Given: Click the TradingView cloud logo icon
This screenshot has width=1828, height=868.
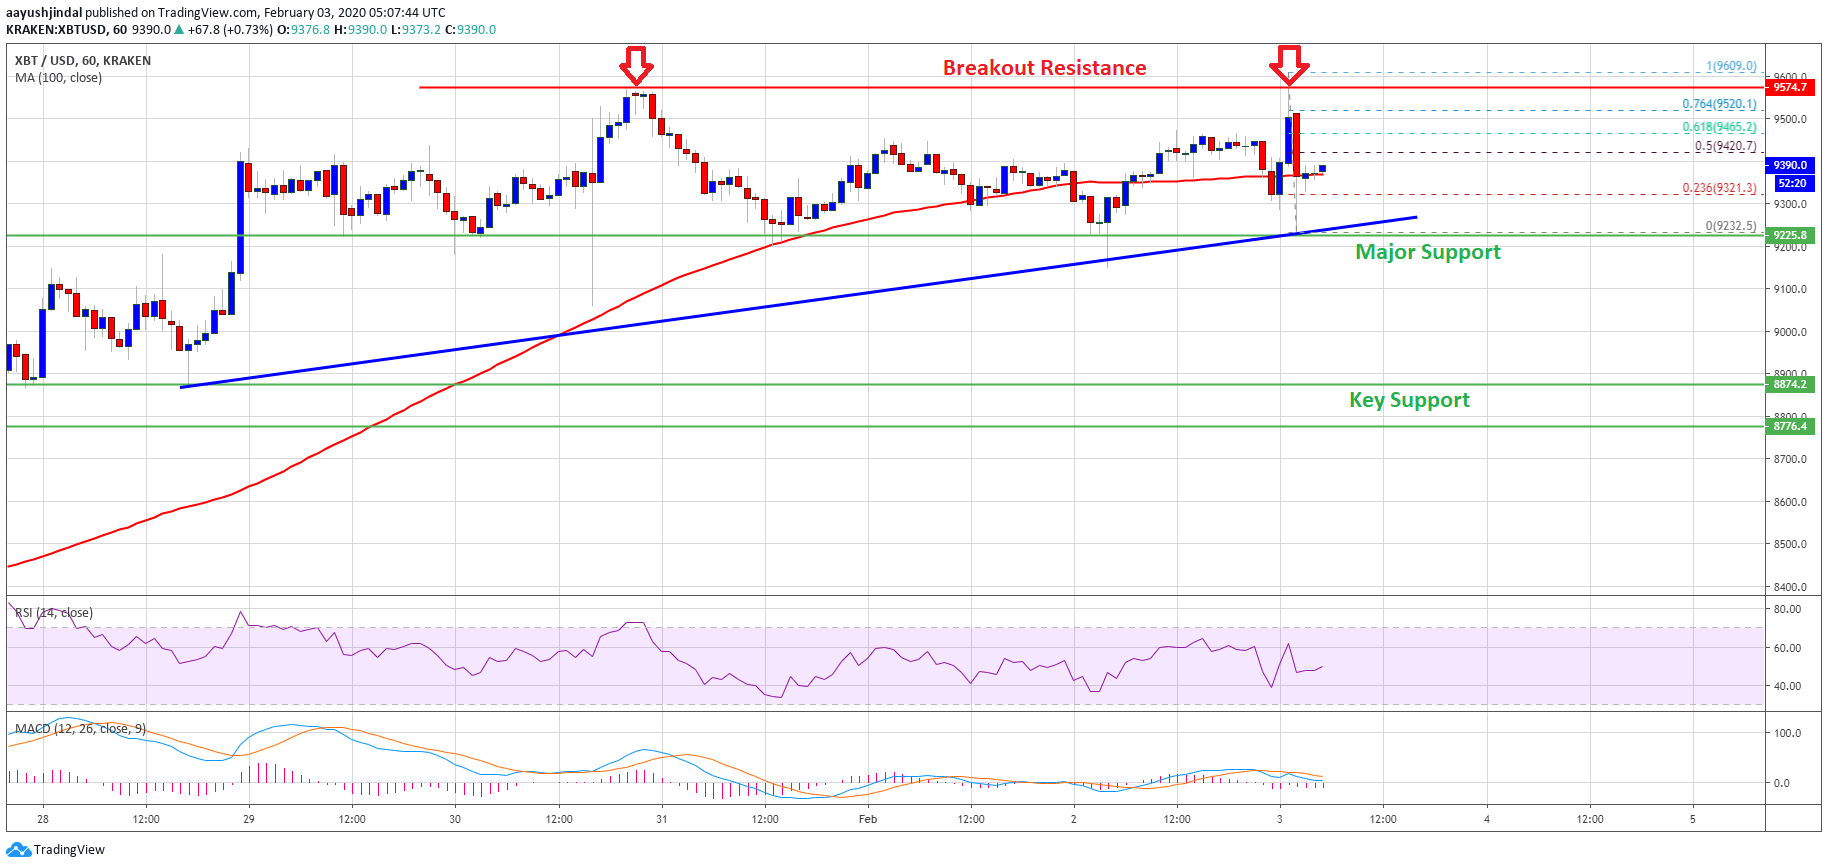Looking at the screenshot, I should [18, 850].
